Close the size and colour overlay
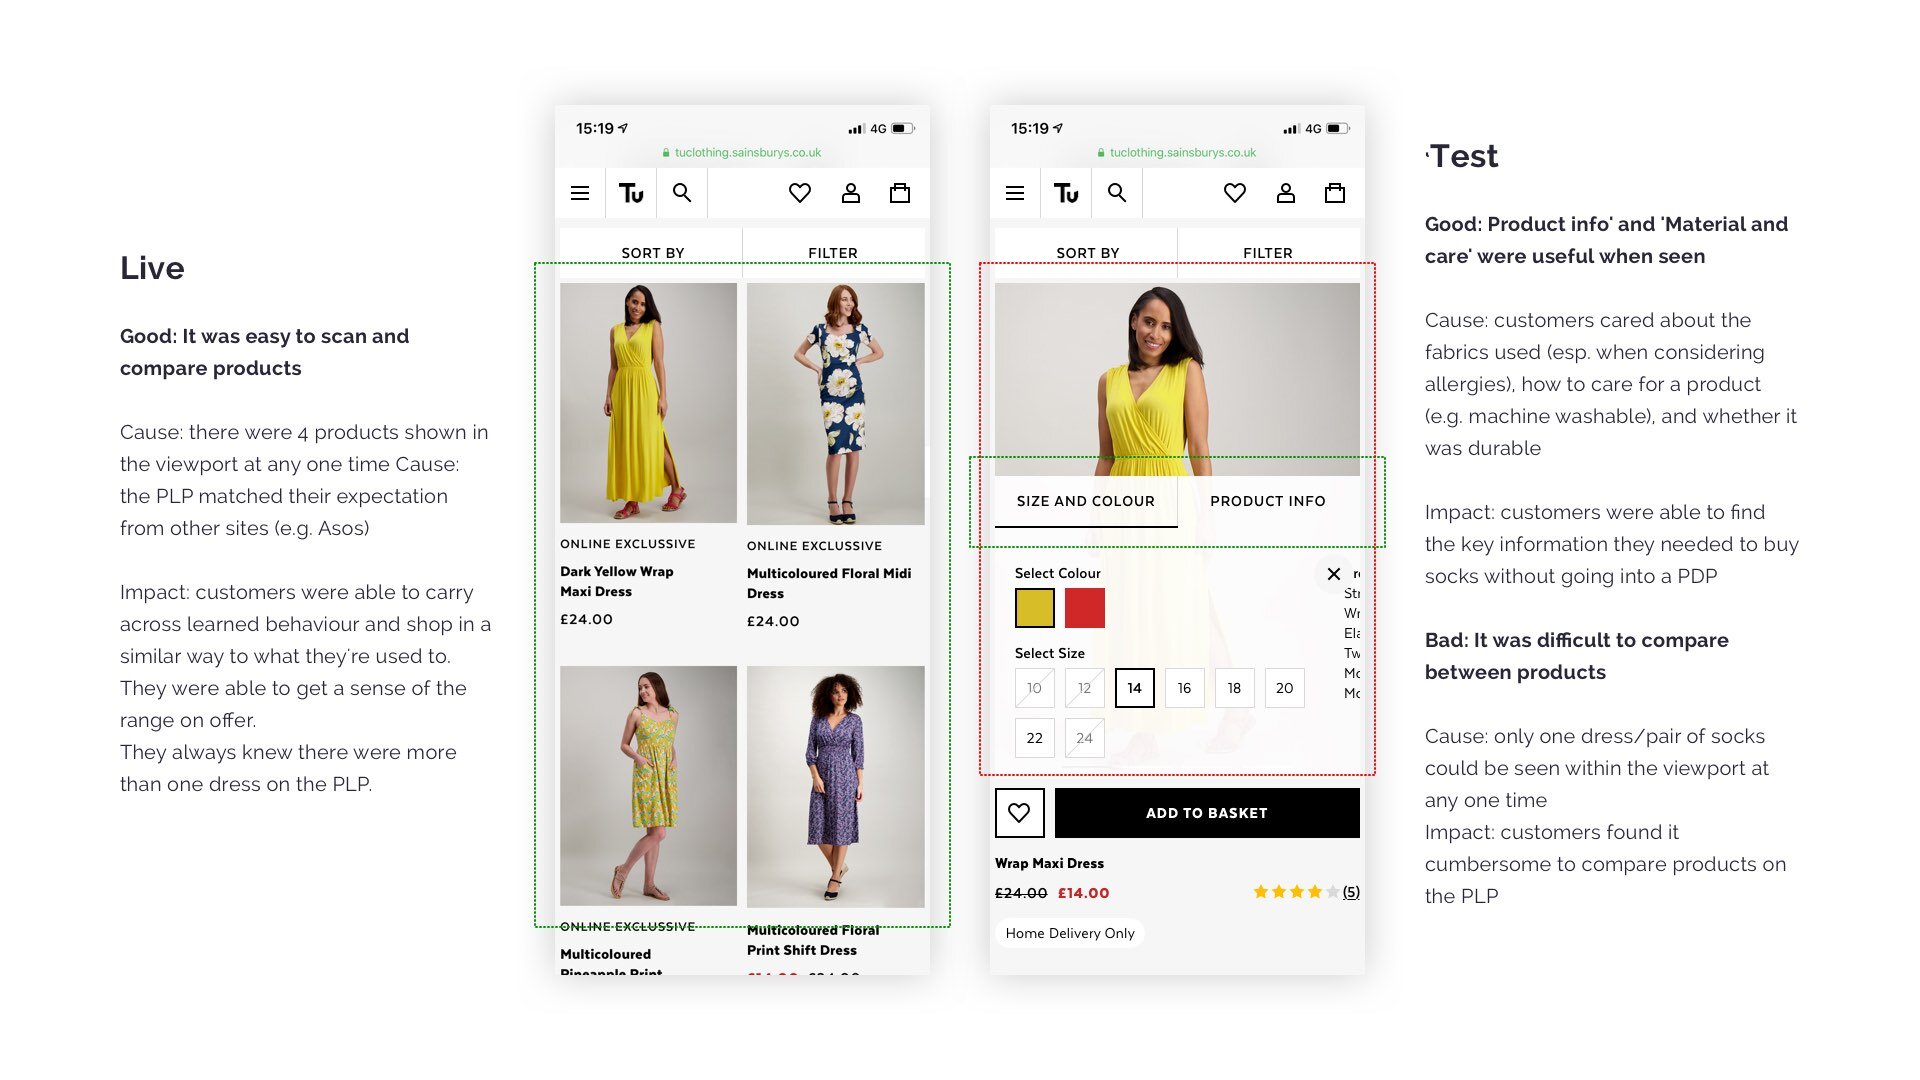The width and height of the screenshot is (1920, 1080). [1333, 574]
